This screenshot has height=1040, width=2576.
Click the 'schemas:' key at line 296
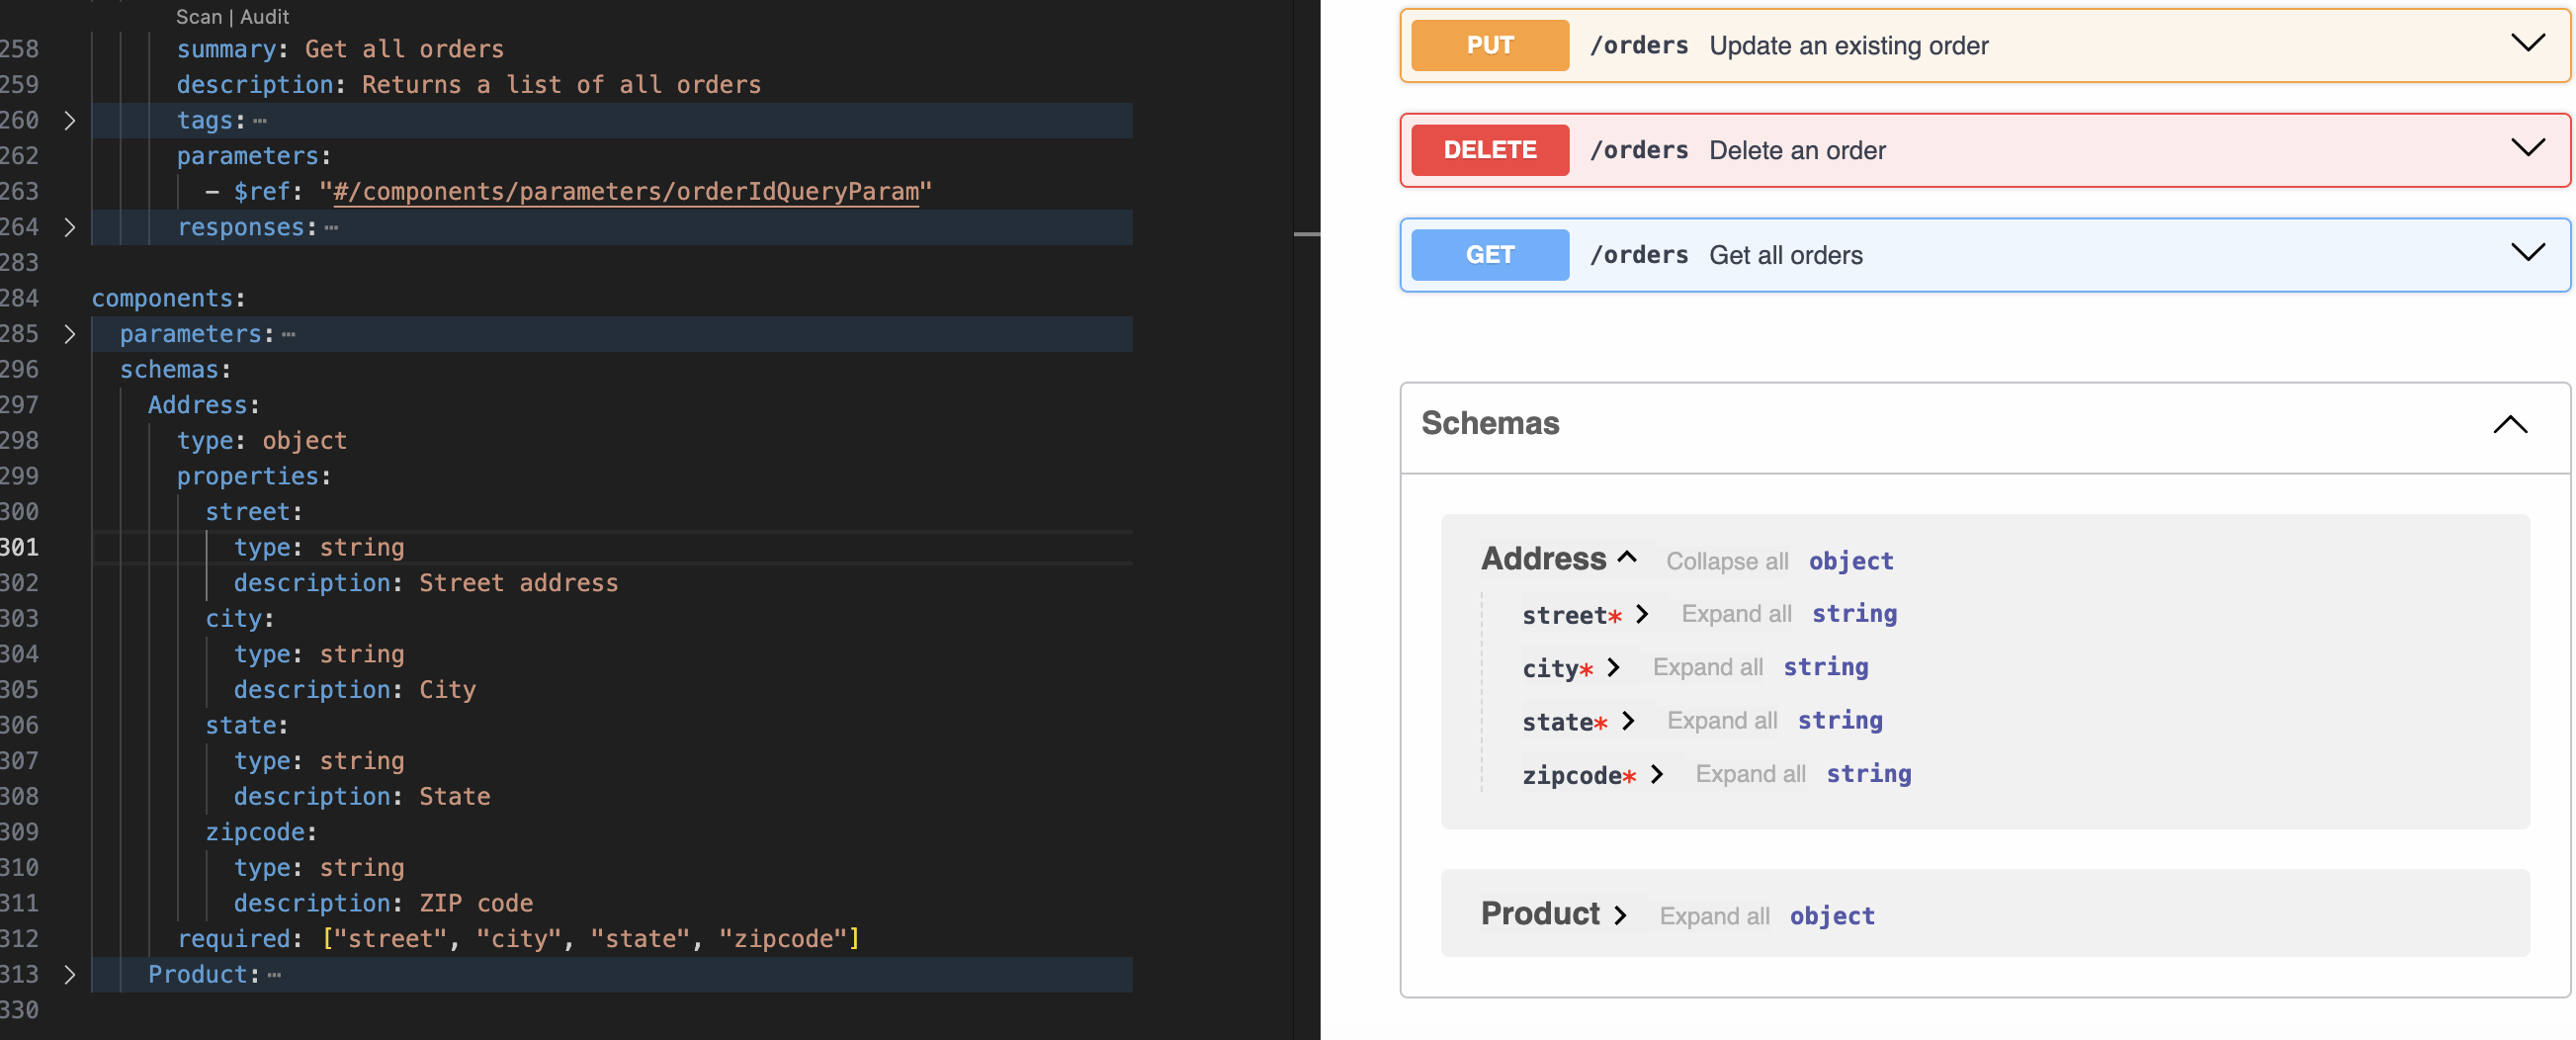click(175, 369)
